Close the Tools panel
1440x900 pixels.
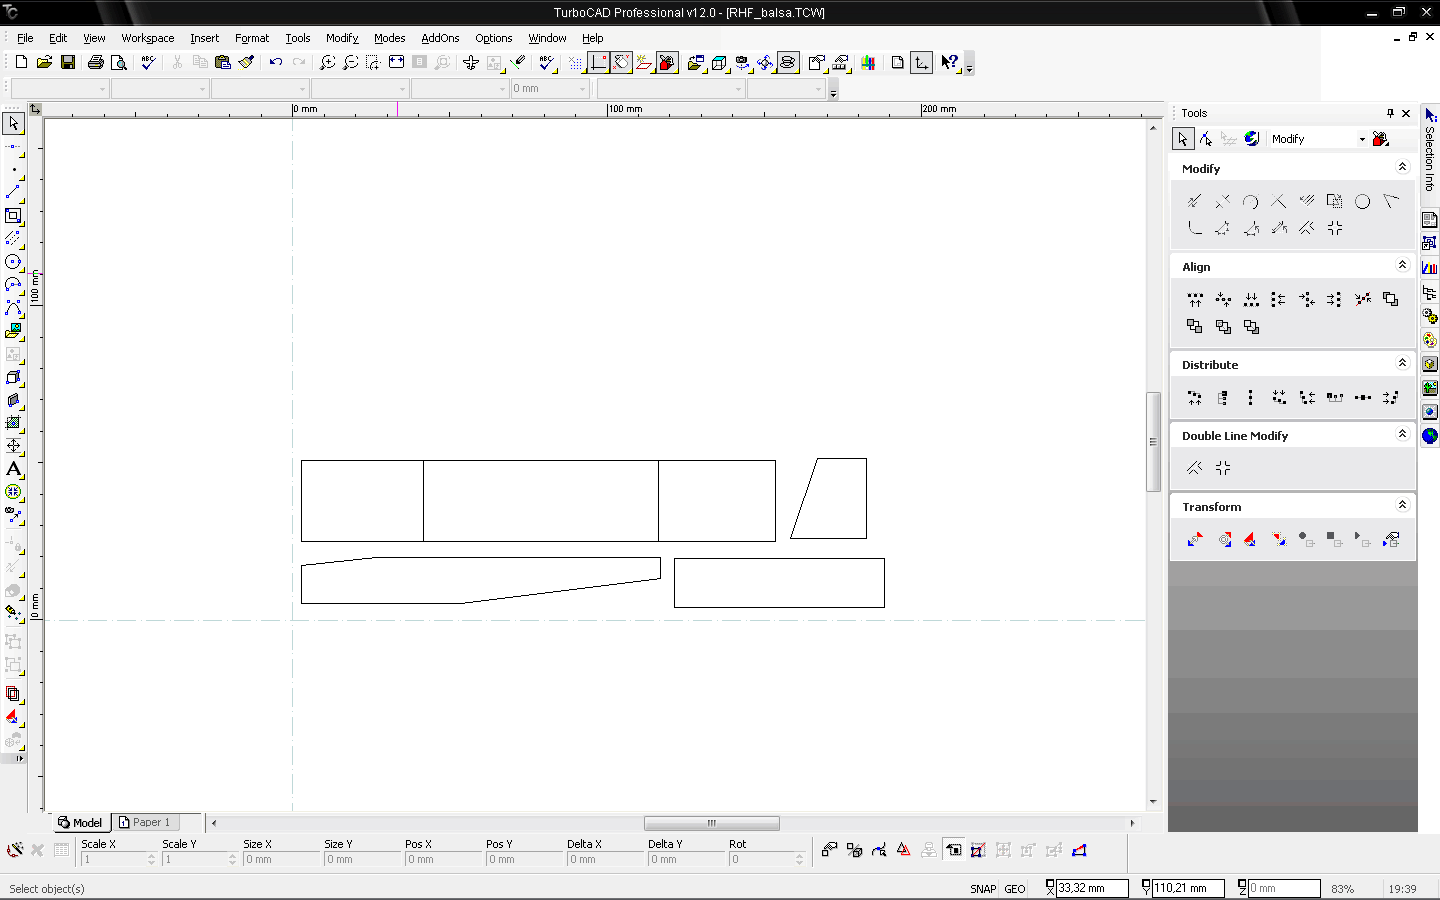(1406, 113)
